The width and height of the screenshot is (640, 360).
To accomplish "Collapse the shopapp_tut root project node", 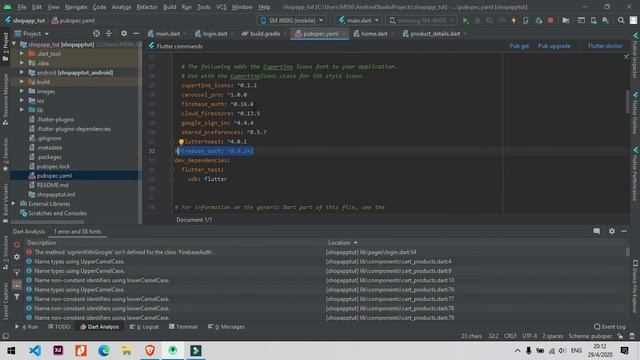I will click(13, 44).
